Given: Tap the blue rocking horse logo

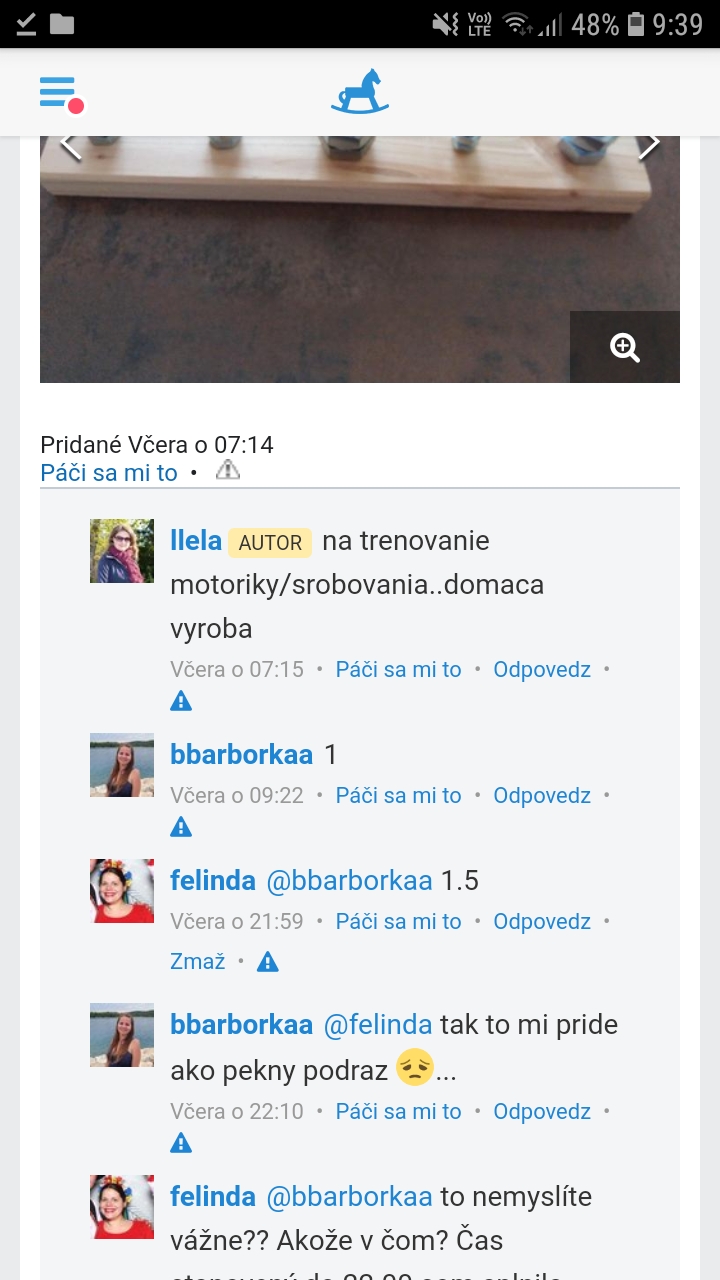Looking at the screenshot, I should (x=360, y=92).
